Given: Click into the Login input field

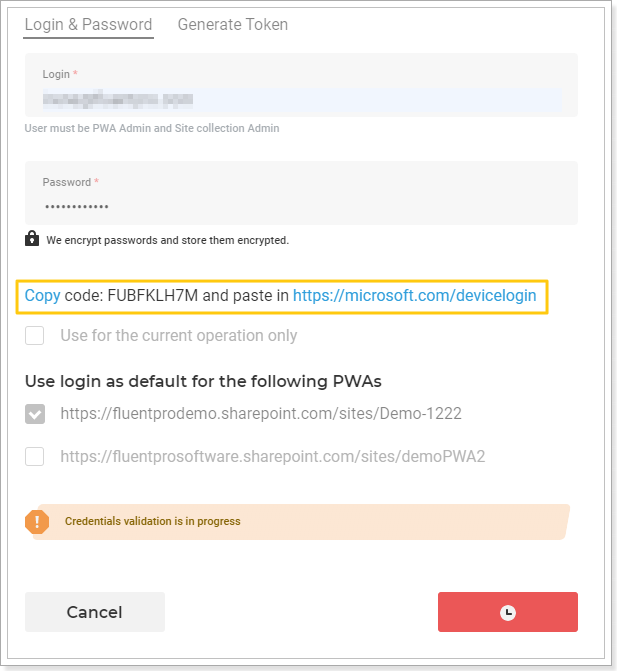Looking at the screenshot, I should point(302,100).
